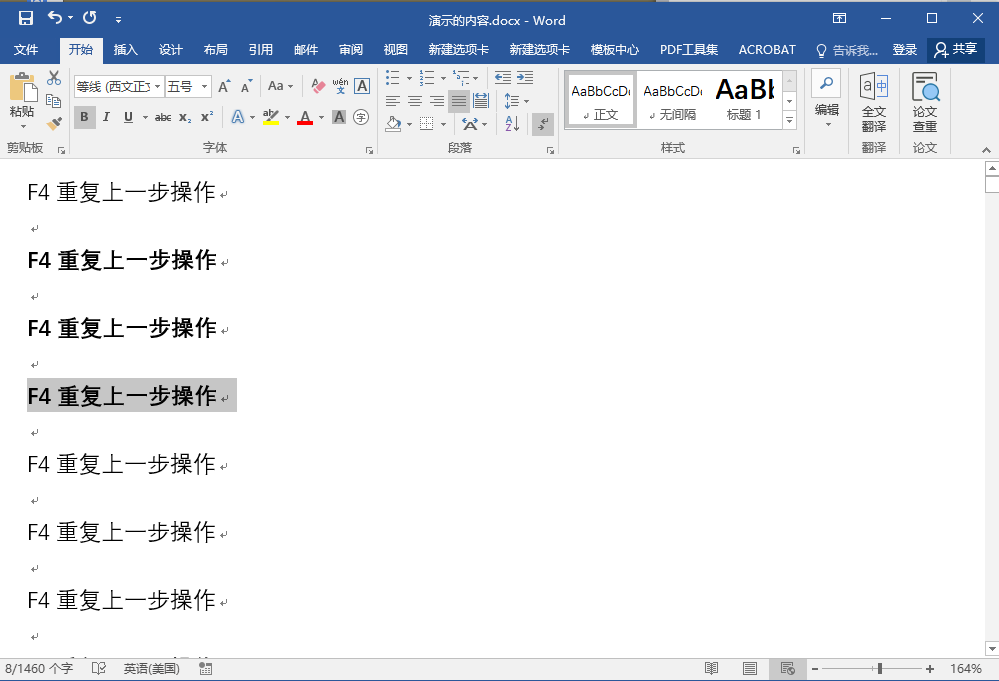Open 全文翻译 full-text translation tool
Screen dimensions: 999x681
[x=874, y=102]
